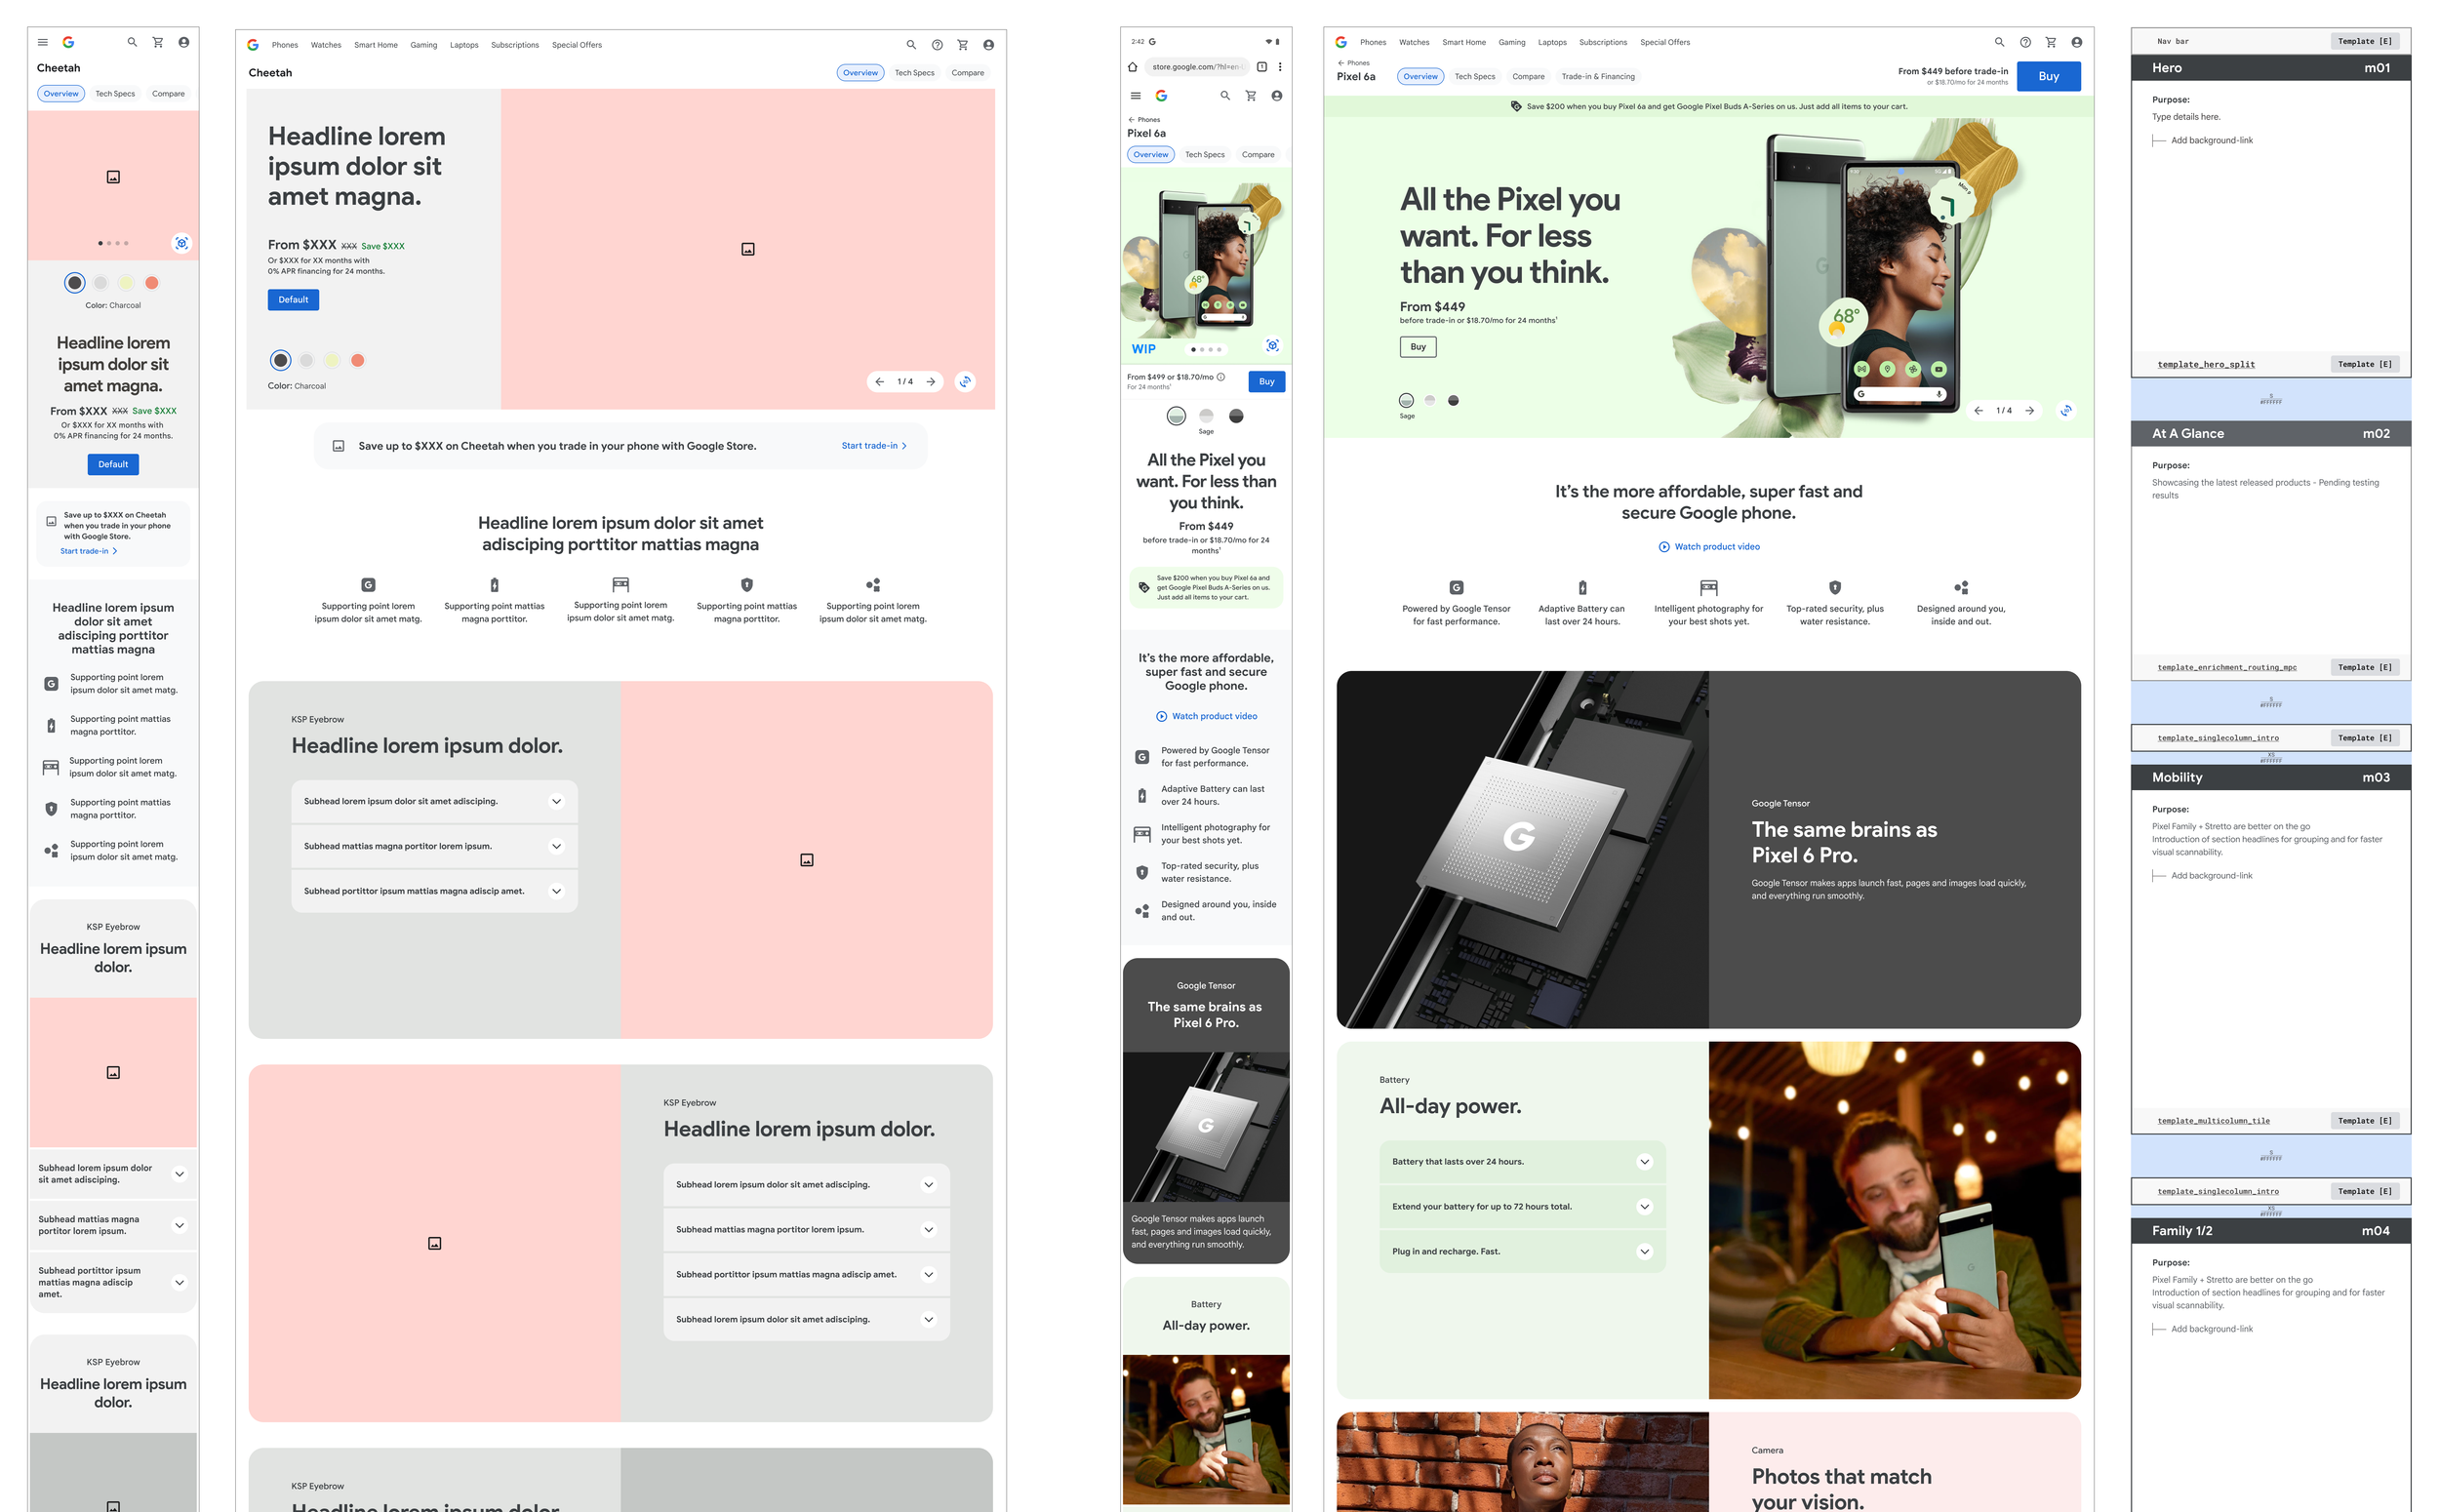Click account icon in Pixel 6a desktop nav
This screenshot has height=1512, width=2439.
[2076, 42]
